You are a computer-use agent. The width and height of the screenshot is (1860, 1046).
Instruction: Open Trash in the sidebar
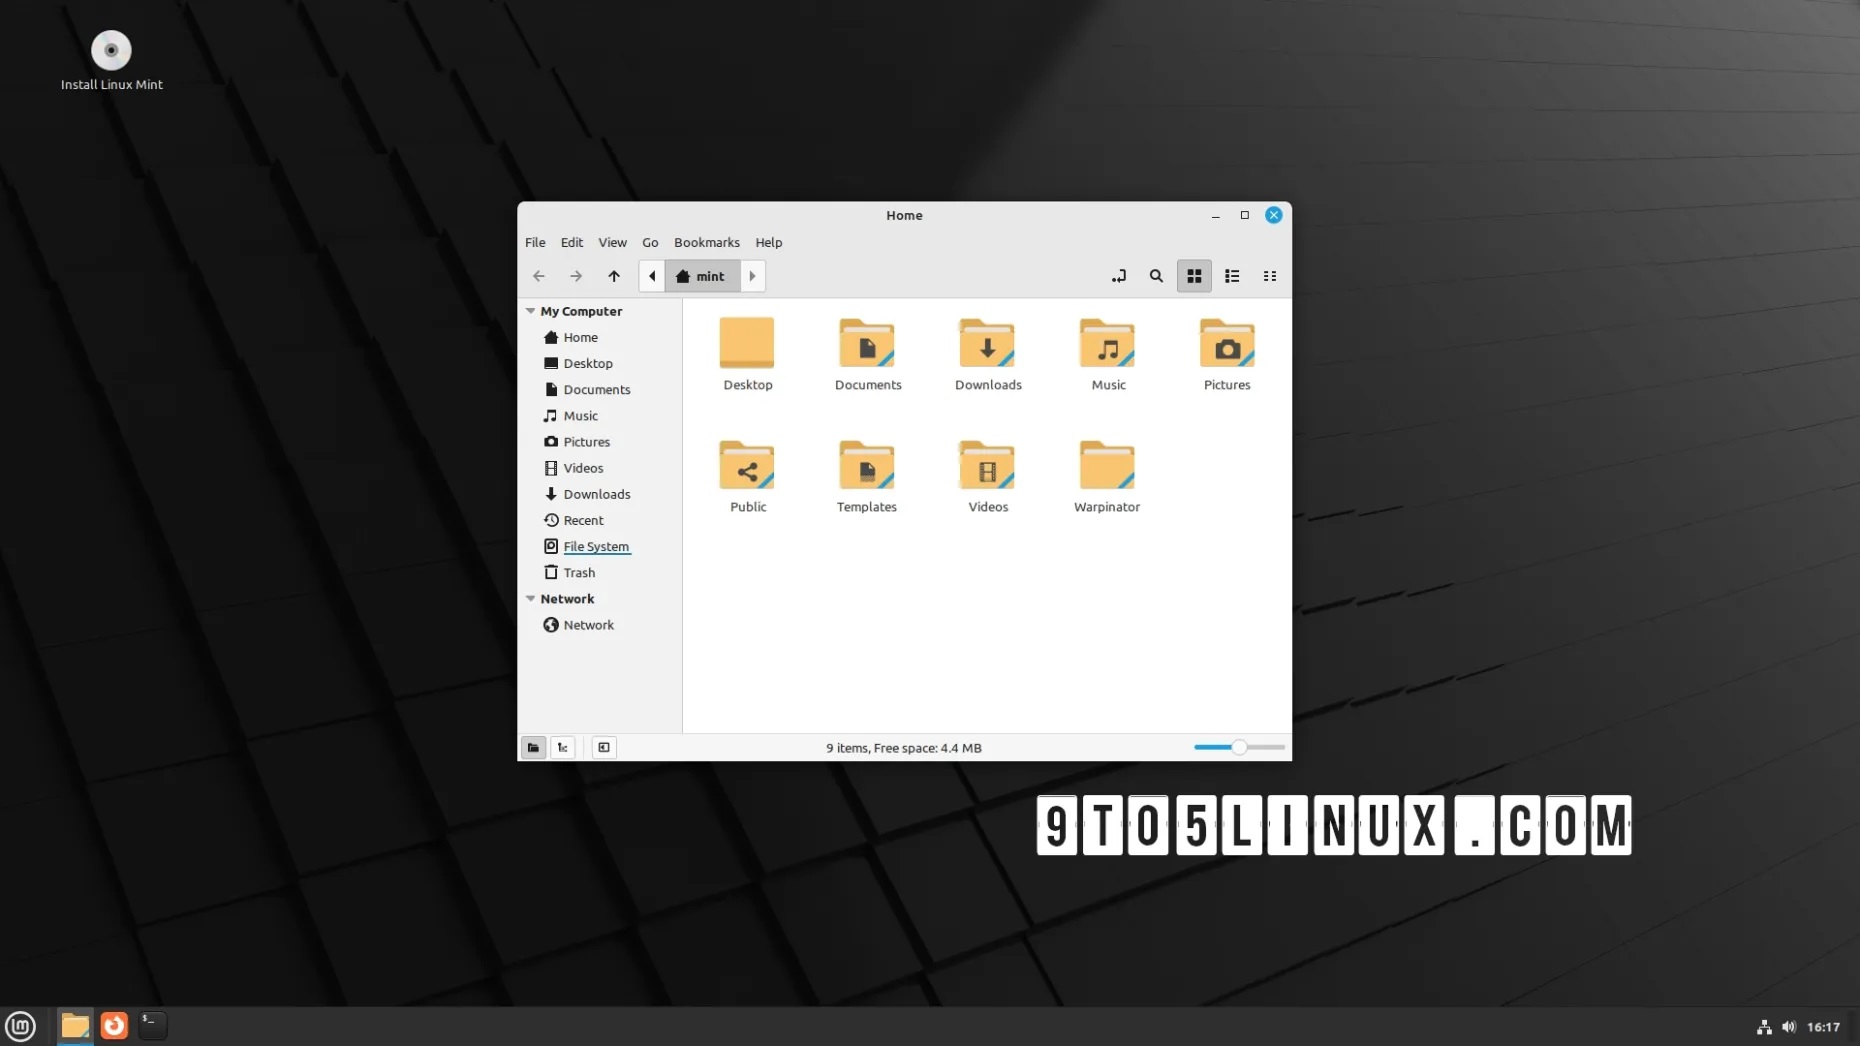pyautogui.click(x=600, y=573)
